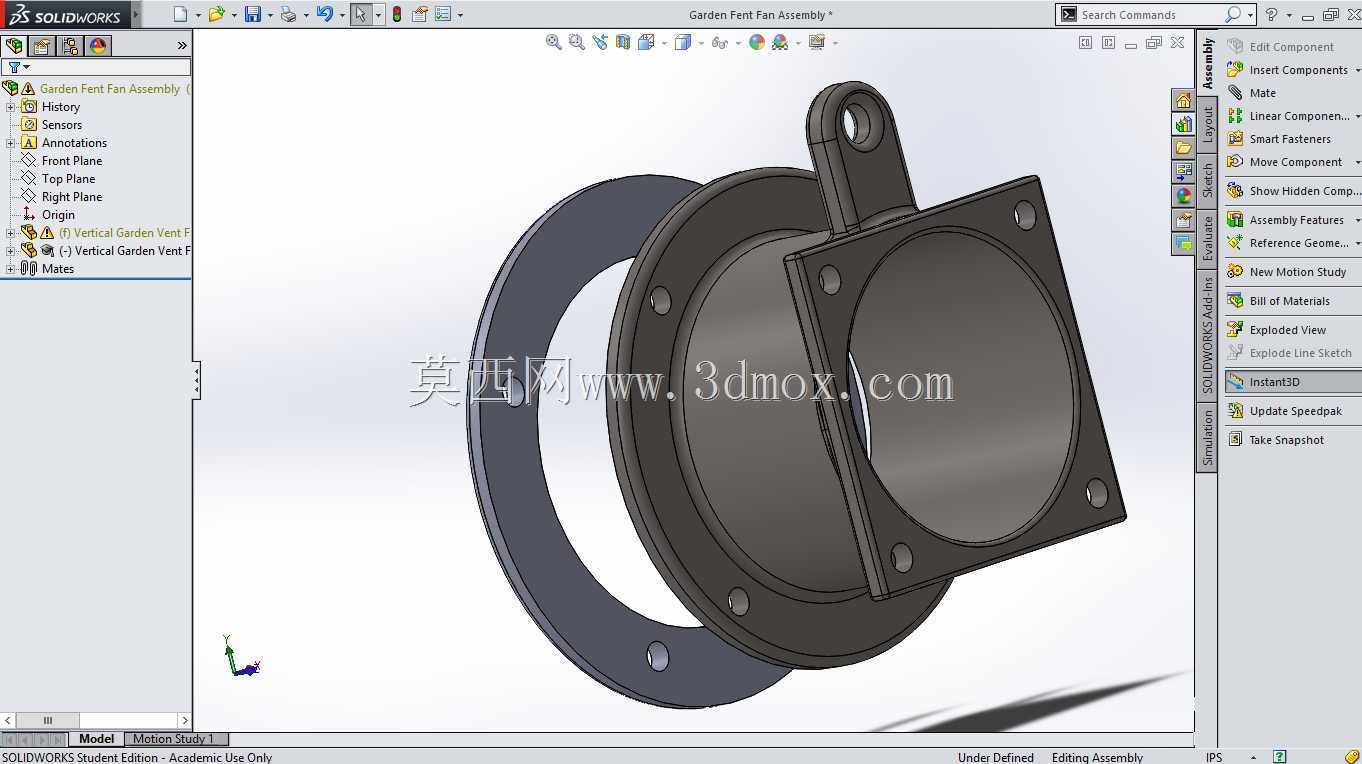Image resolution: width=1362 pixels, height=764 pixels.
Task: Click Update Speedpak
Action: click(1285, 411)
